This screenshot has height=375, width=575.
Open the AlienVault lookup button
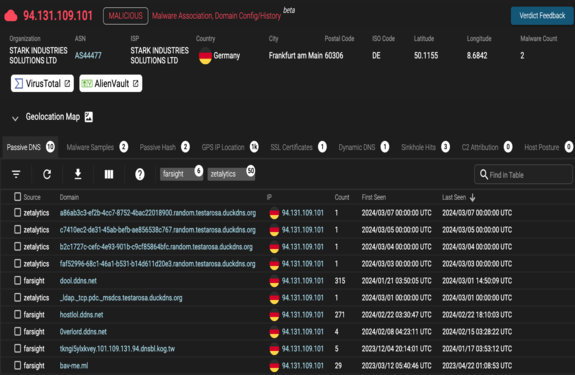pyautogui.click(x=111, y=84)
